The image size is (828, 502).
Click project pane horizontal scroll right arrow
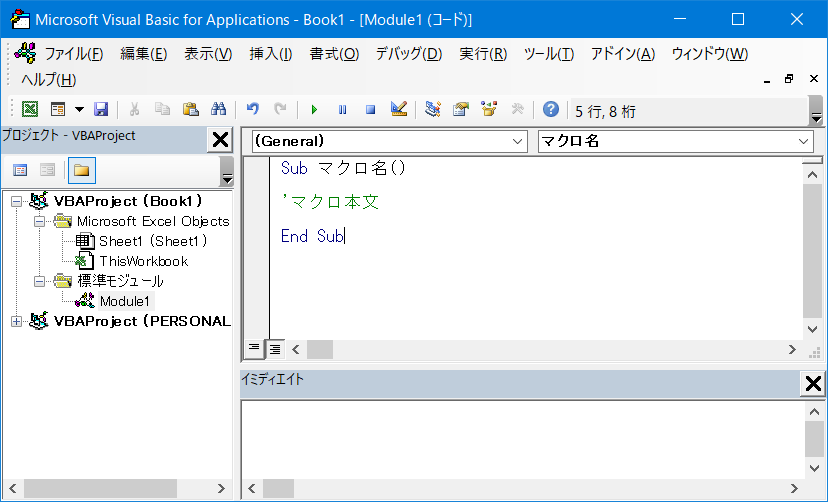pyautogui.click(x=221, y=488)
